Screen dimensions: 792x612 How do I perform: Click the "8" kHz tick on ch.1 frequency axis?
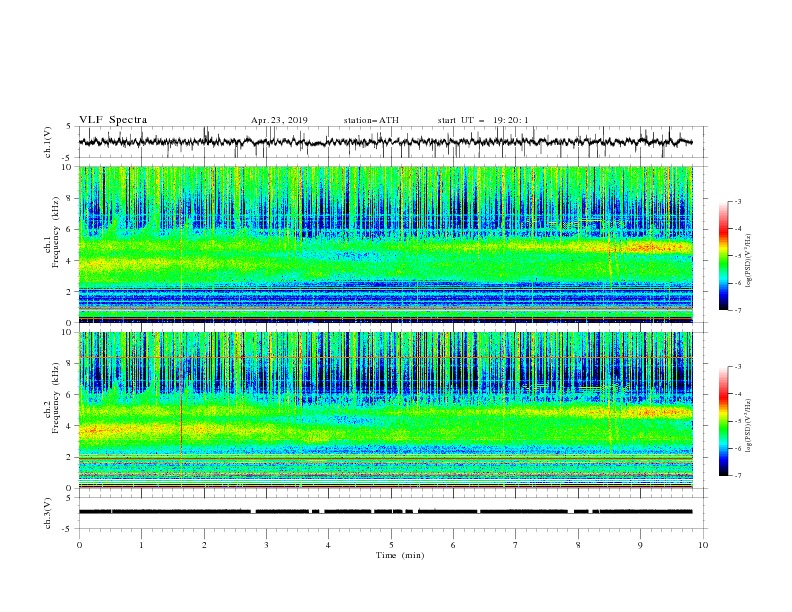[x=71, y=198]
